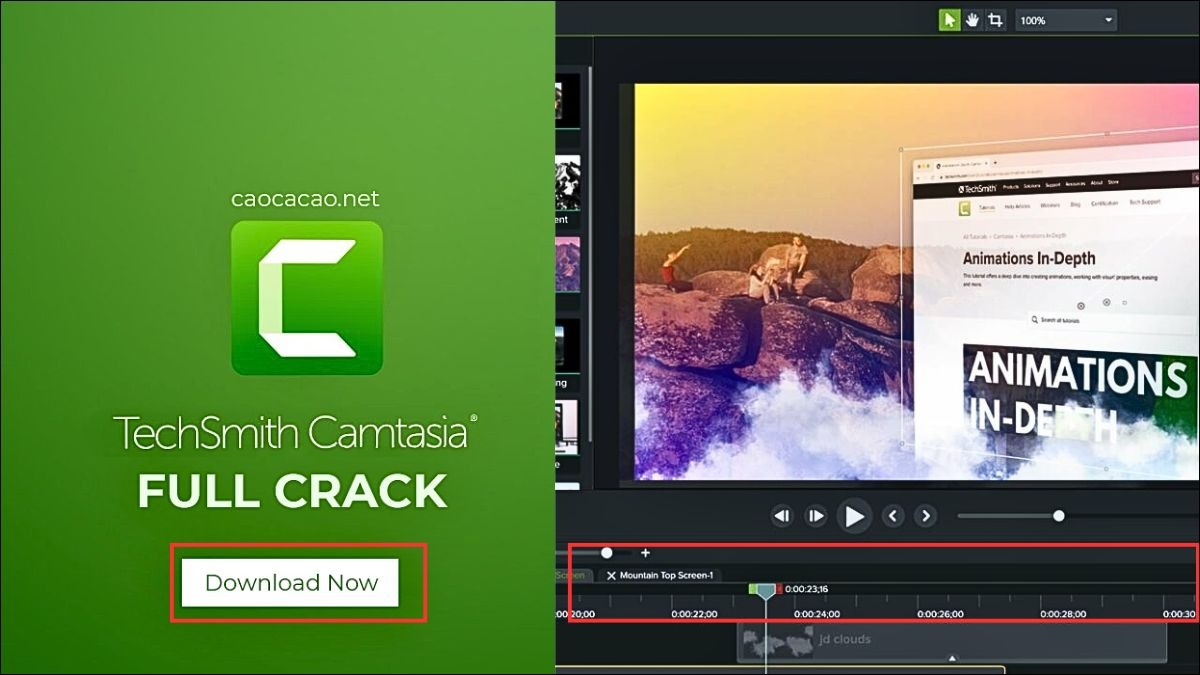This screenshot has width=1200, height=675.
Task: Click the black-and-white media bin thumbnail
Action: [567, 182]
